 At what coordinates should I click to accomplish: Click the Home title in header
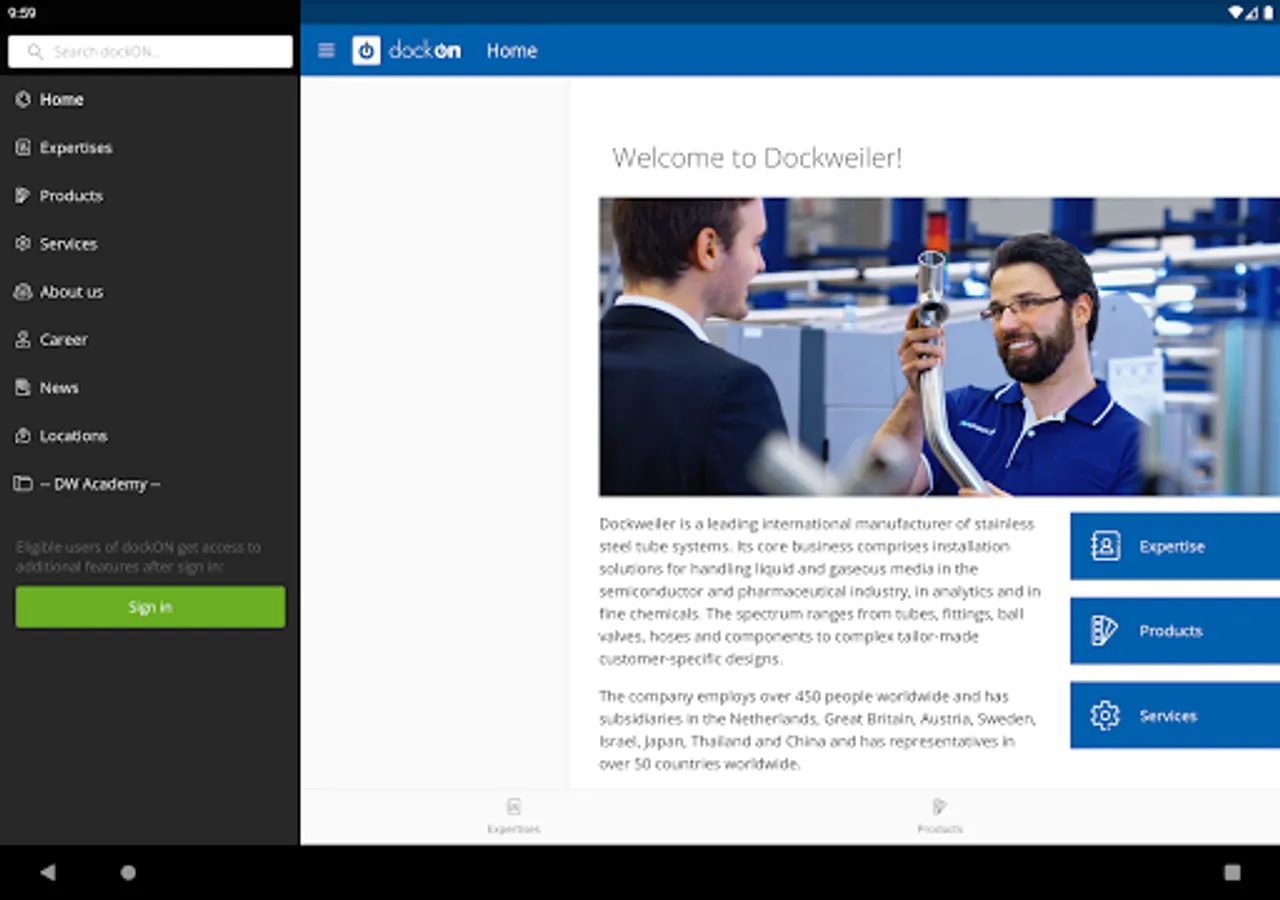(x=512, y=50)
